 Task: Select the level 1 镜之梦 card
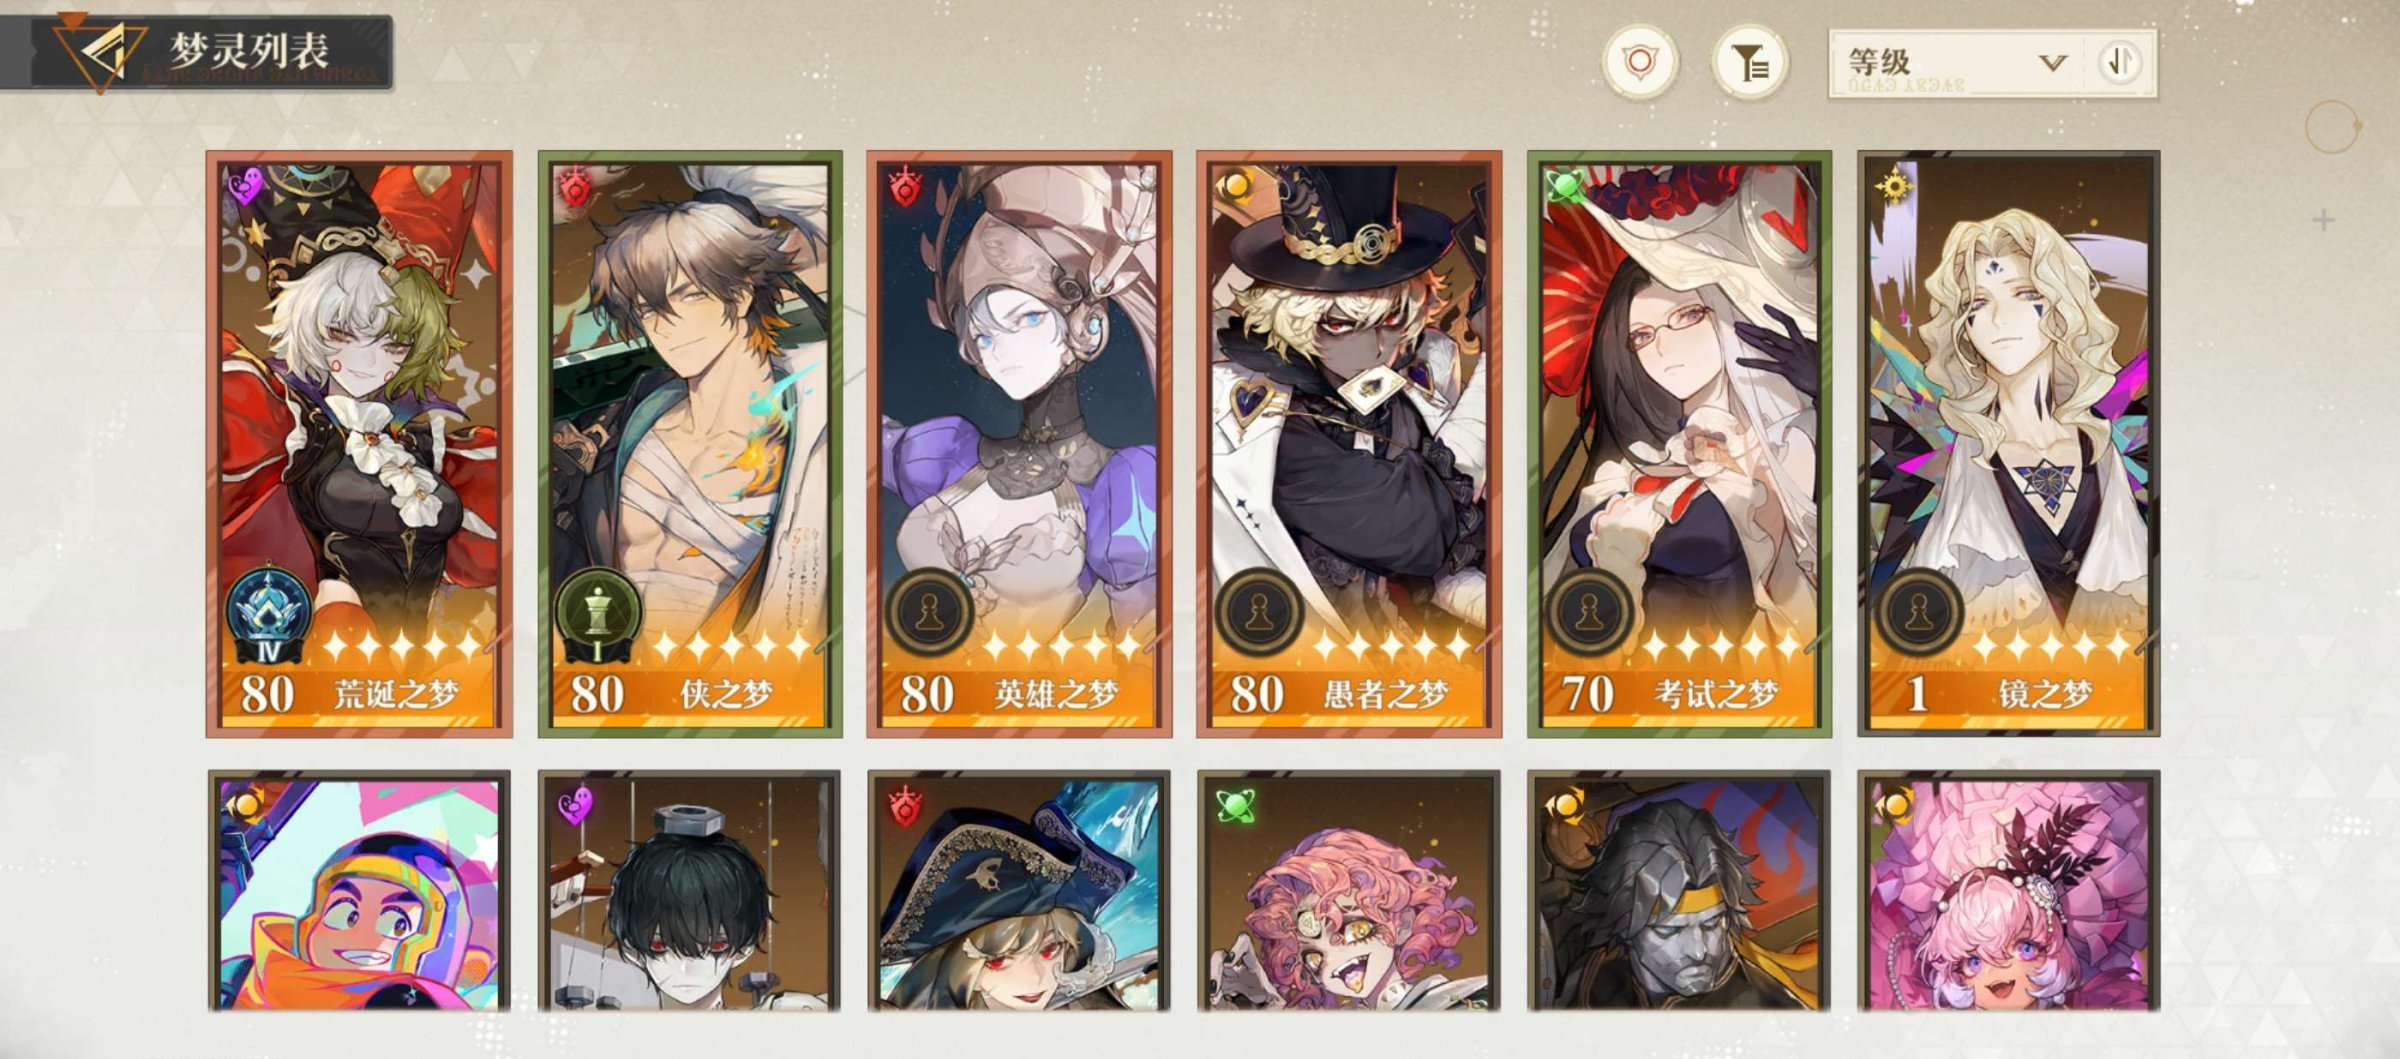tap(2008, 444)
